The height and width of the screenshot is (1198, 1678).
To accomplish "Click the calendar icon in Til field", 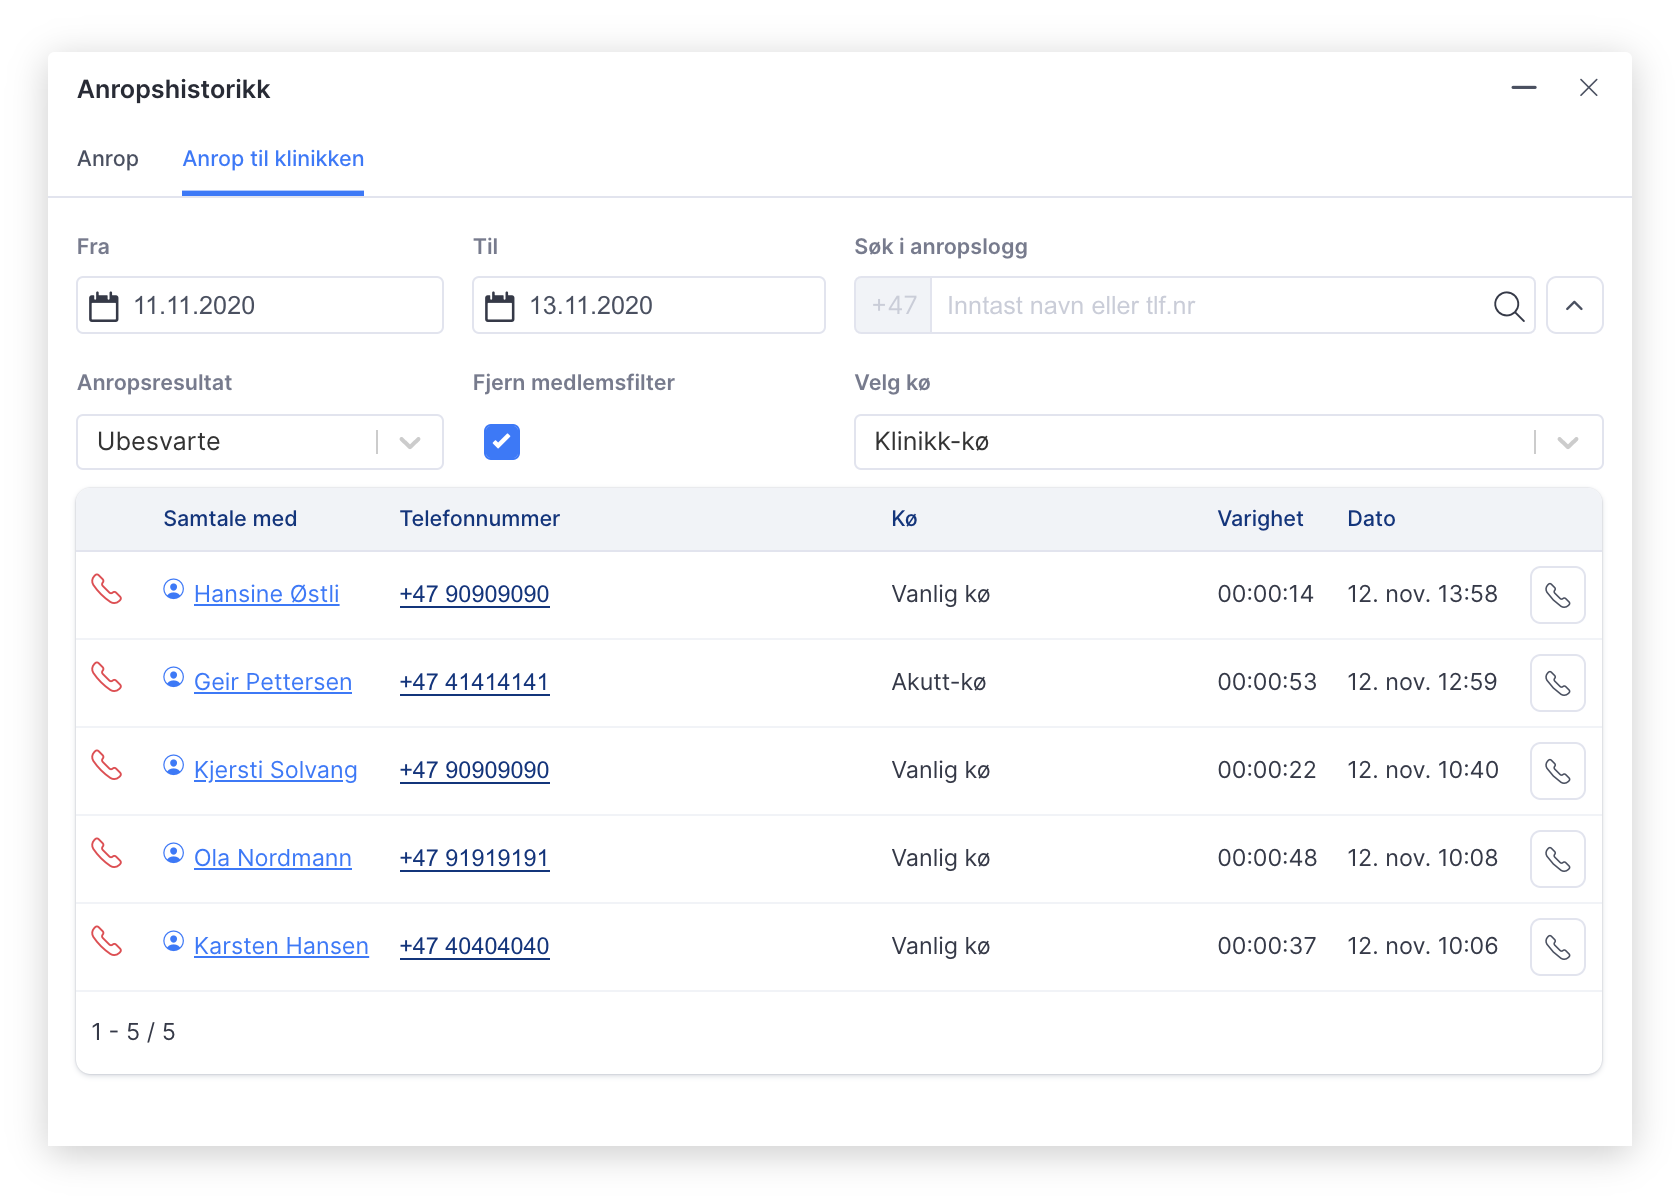I will click(x=500, y=306).
